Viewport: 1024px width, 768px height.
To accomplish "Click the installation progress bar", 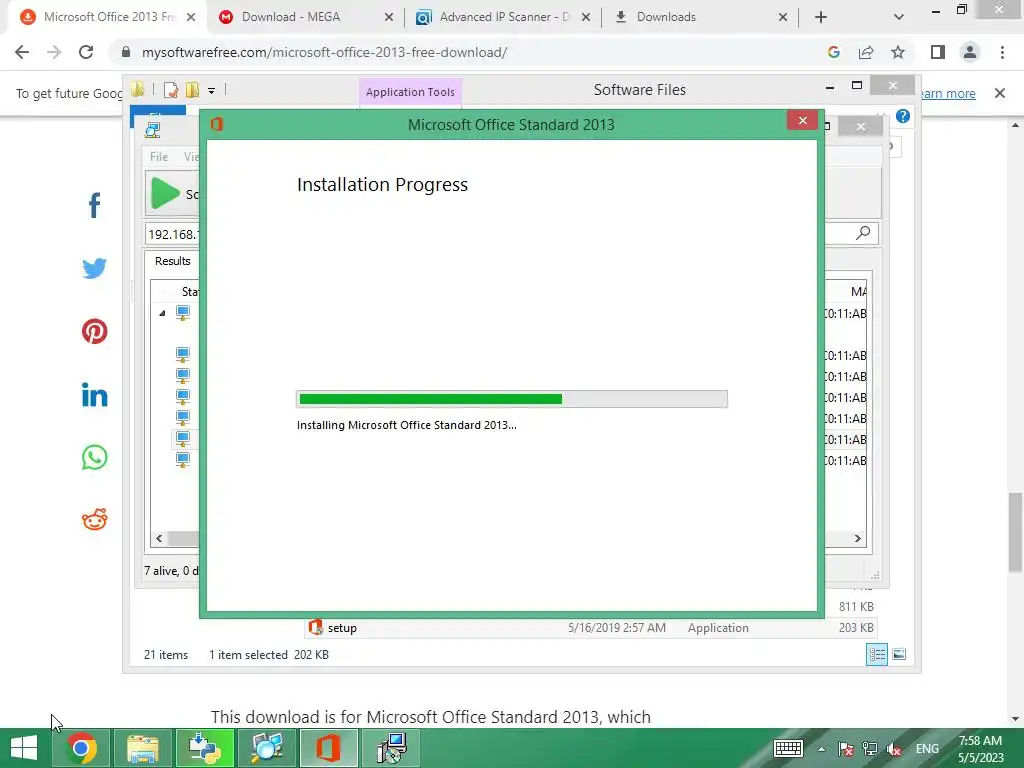I will point(512,399).
